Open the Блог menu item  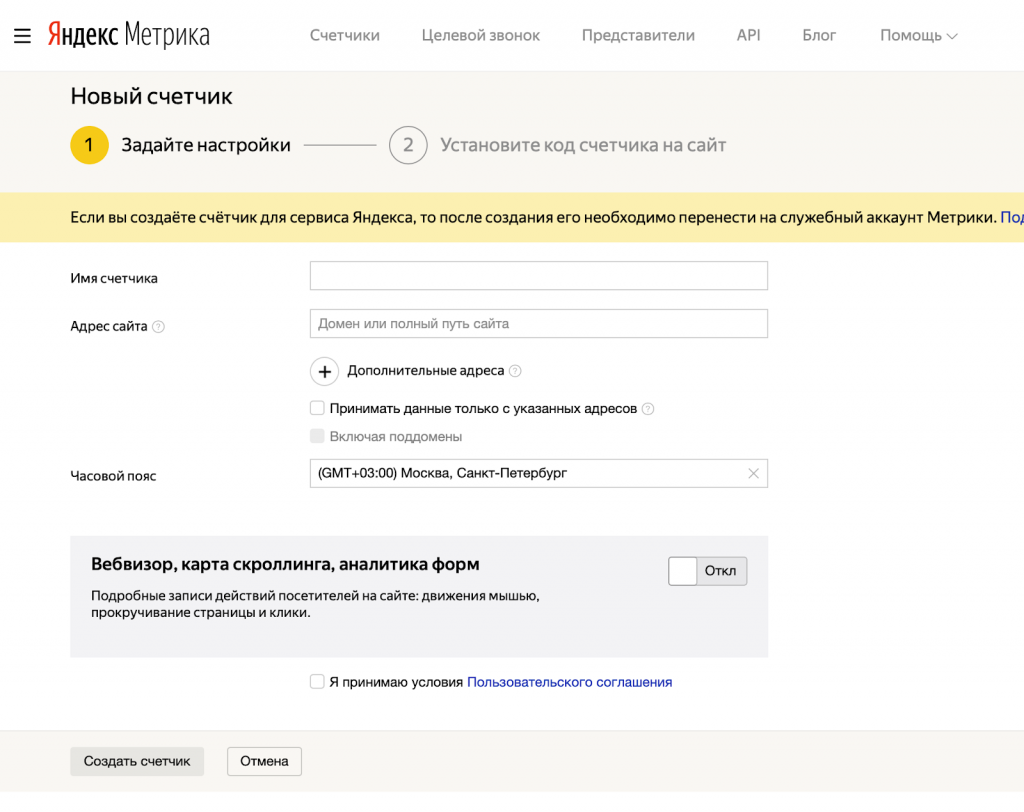pos(819,35)
